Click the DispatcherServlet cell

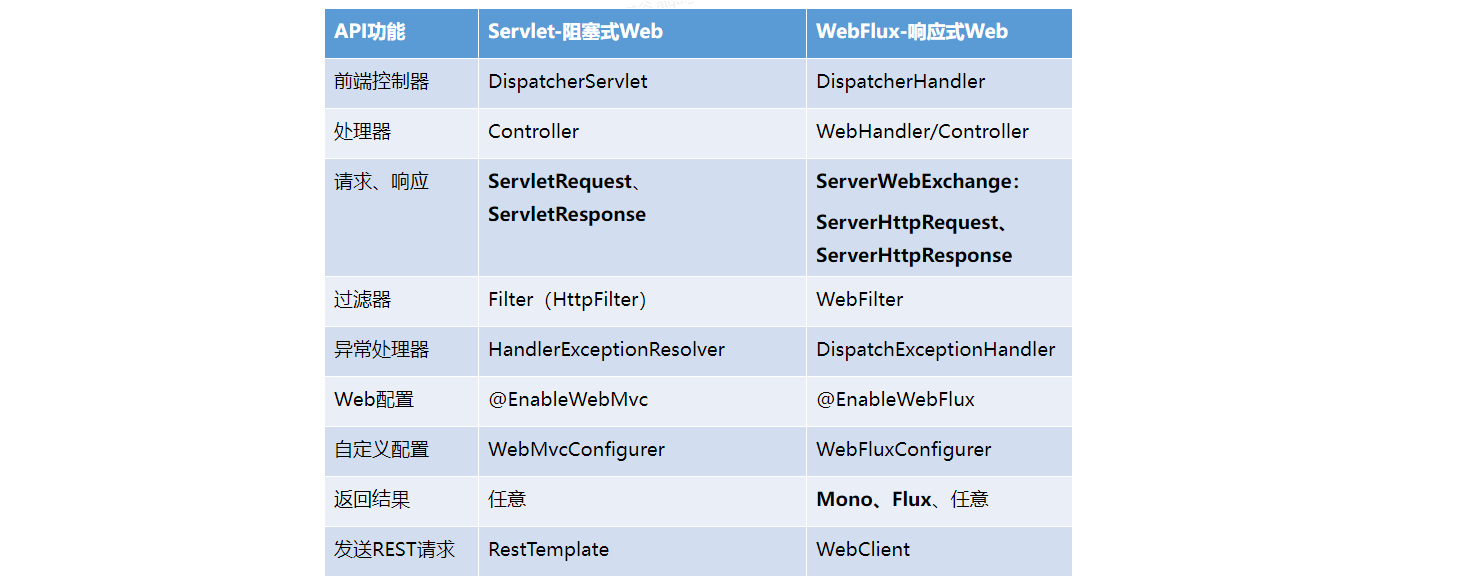642,83
